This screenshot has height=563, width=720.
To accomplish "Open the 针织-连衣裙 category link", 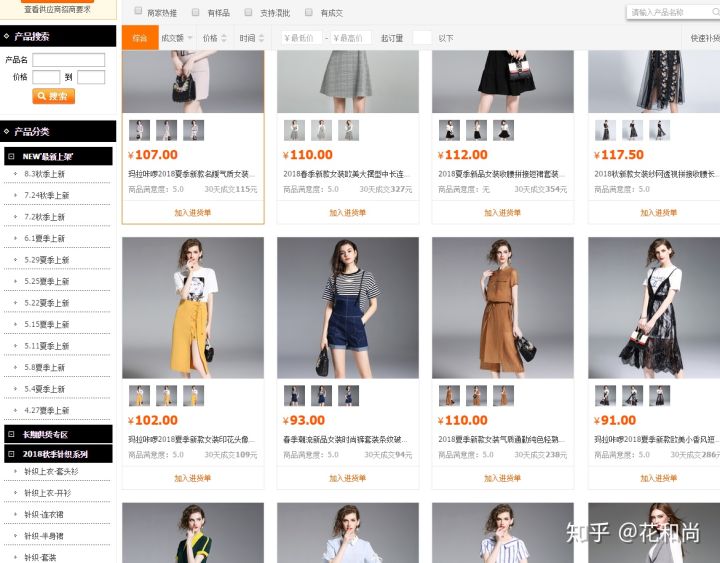I will 47,514.
